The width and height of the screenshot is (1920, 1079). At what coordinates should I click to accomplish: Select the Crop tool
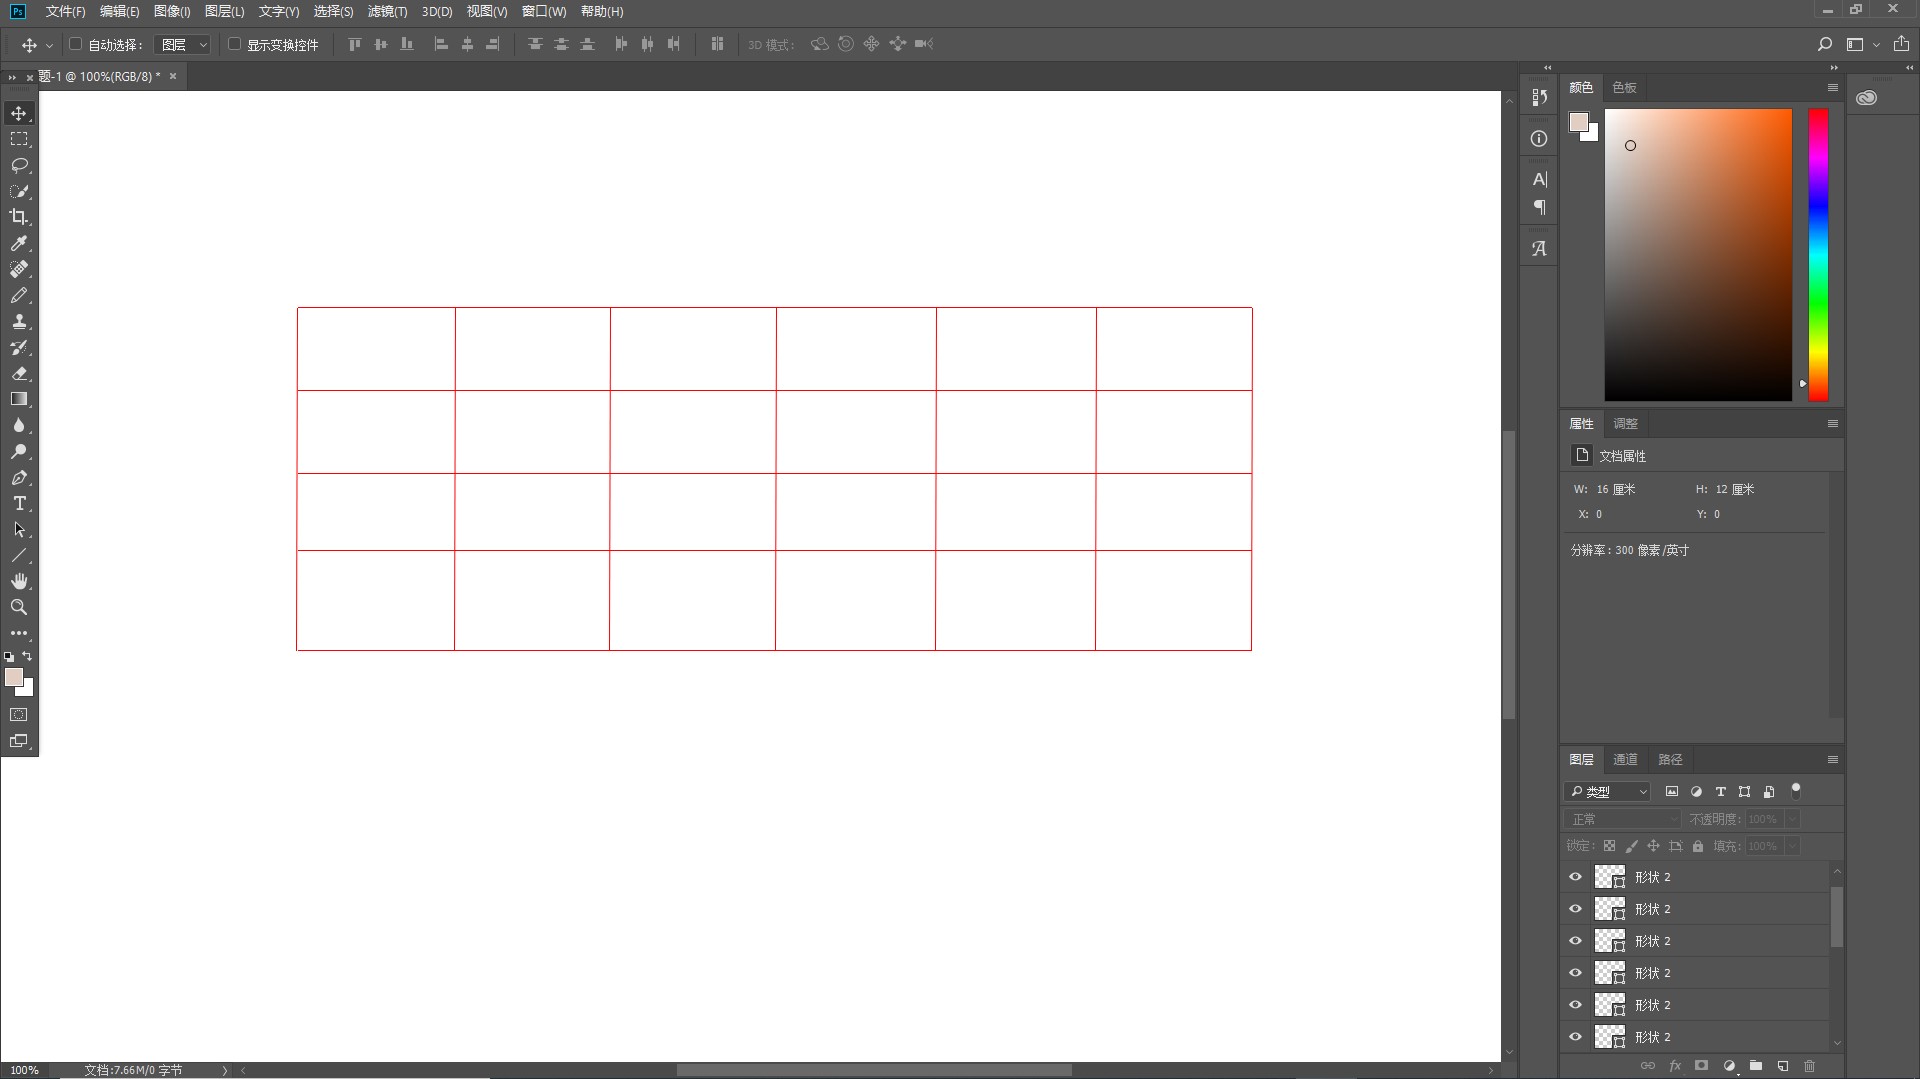coord(19,217)
